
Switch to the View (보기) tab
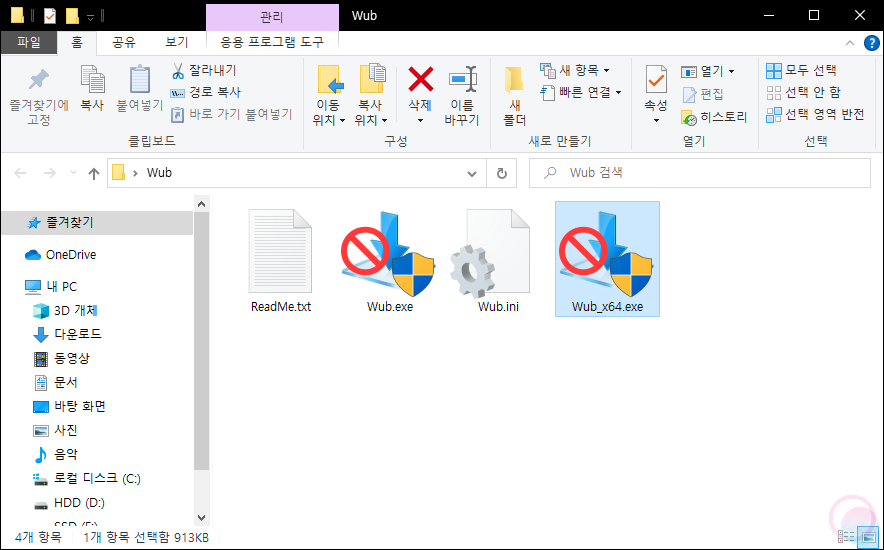177,43
